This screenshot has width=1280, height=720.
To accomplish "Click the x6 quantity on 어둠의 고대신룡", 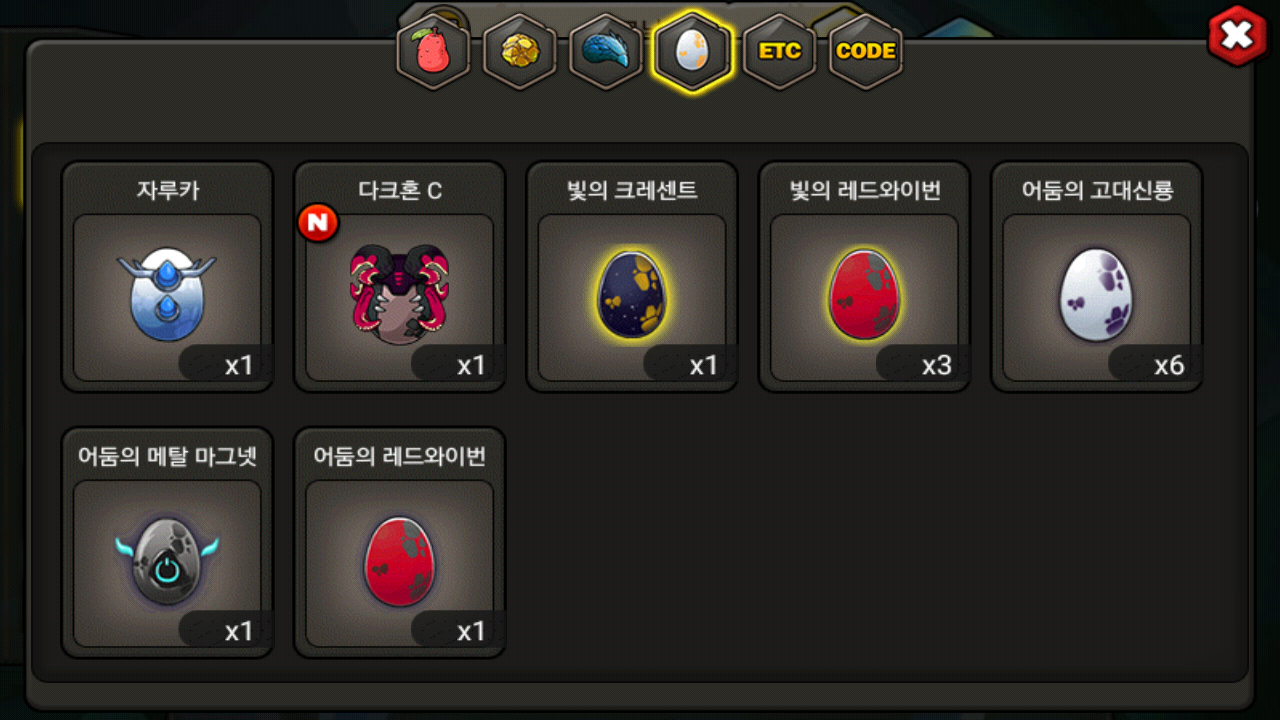I will 1169,365.
